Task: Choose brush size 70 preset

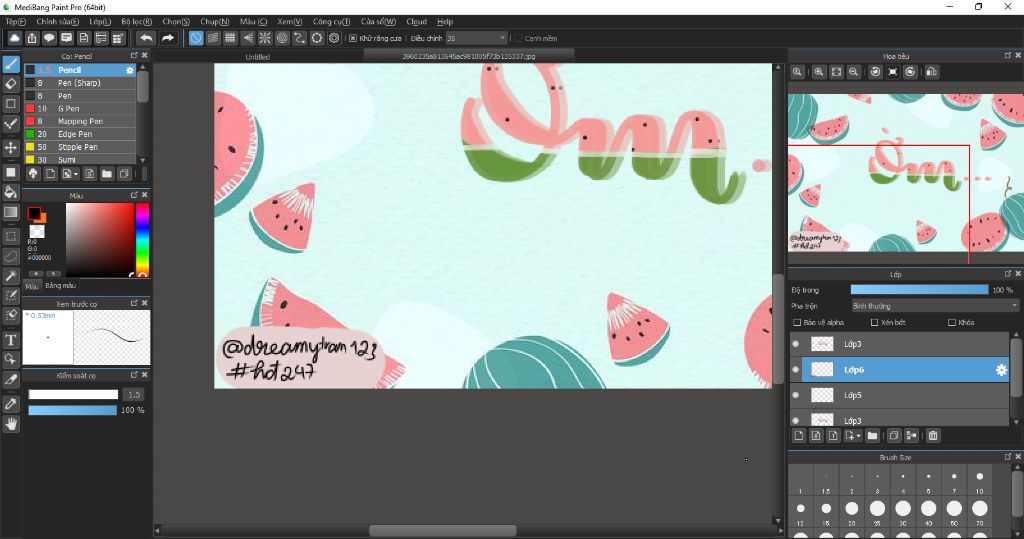Action: point(980,512)
